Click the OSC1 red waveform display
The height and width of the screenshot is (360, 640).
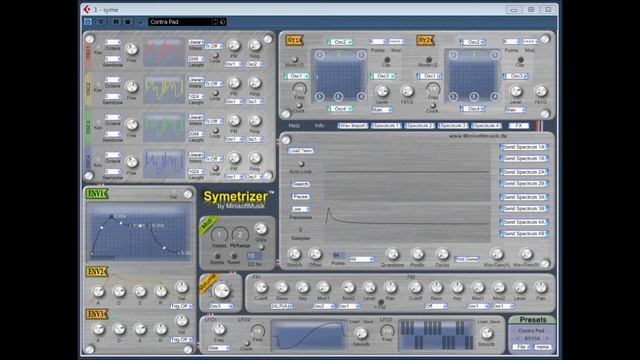[164, 52]
